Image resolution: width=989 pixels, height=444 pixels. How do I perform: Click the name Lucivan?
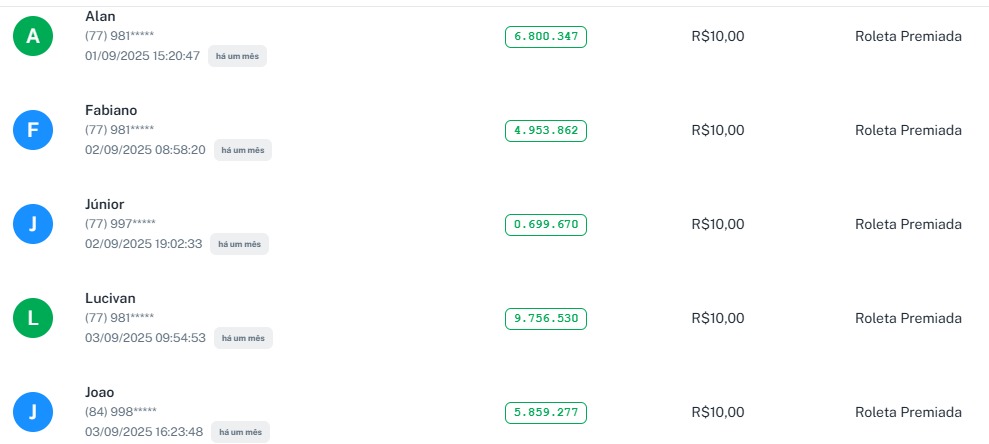coord(110,298)
